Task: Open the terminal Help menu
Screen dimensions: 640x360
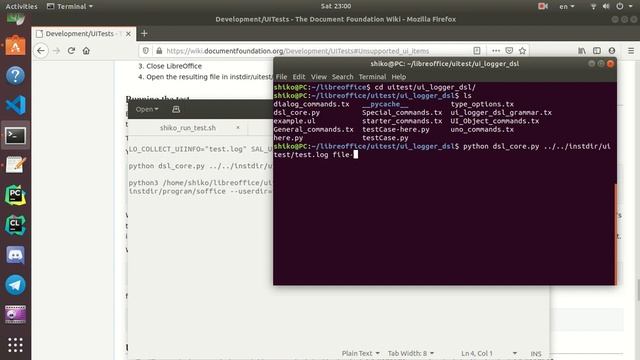Action: click(399, 77)
